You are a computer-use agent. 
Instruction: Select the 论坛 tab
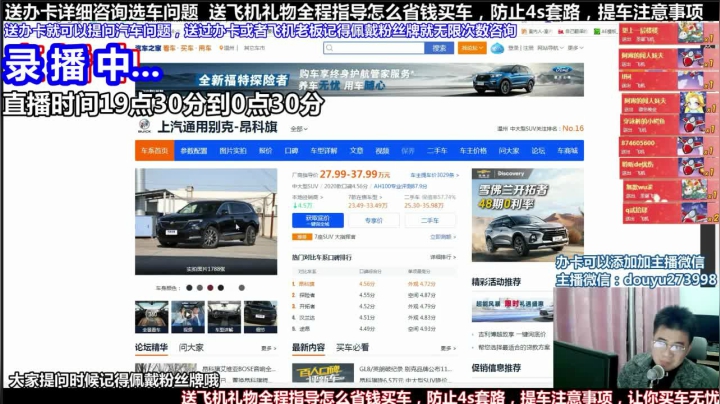click(x=538, y=151)
